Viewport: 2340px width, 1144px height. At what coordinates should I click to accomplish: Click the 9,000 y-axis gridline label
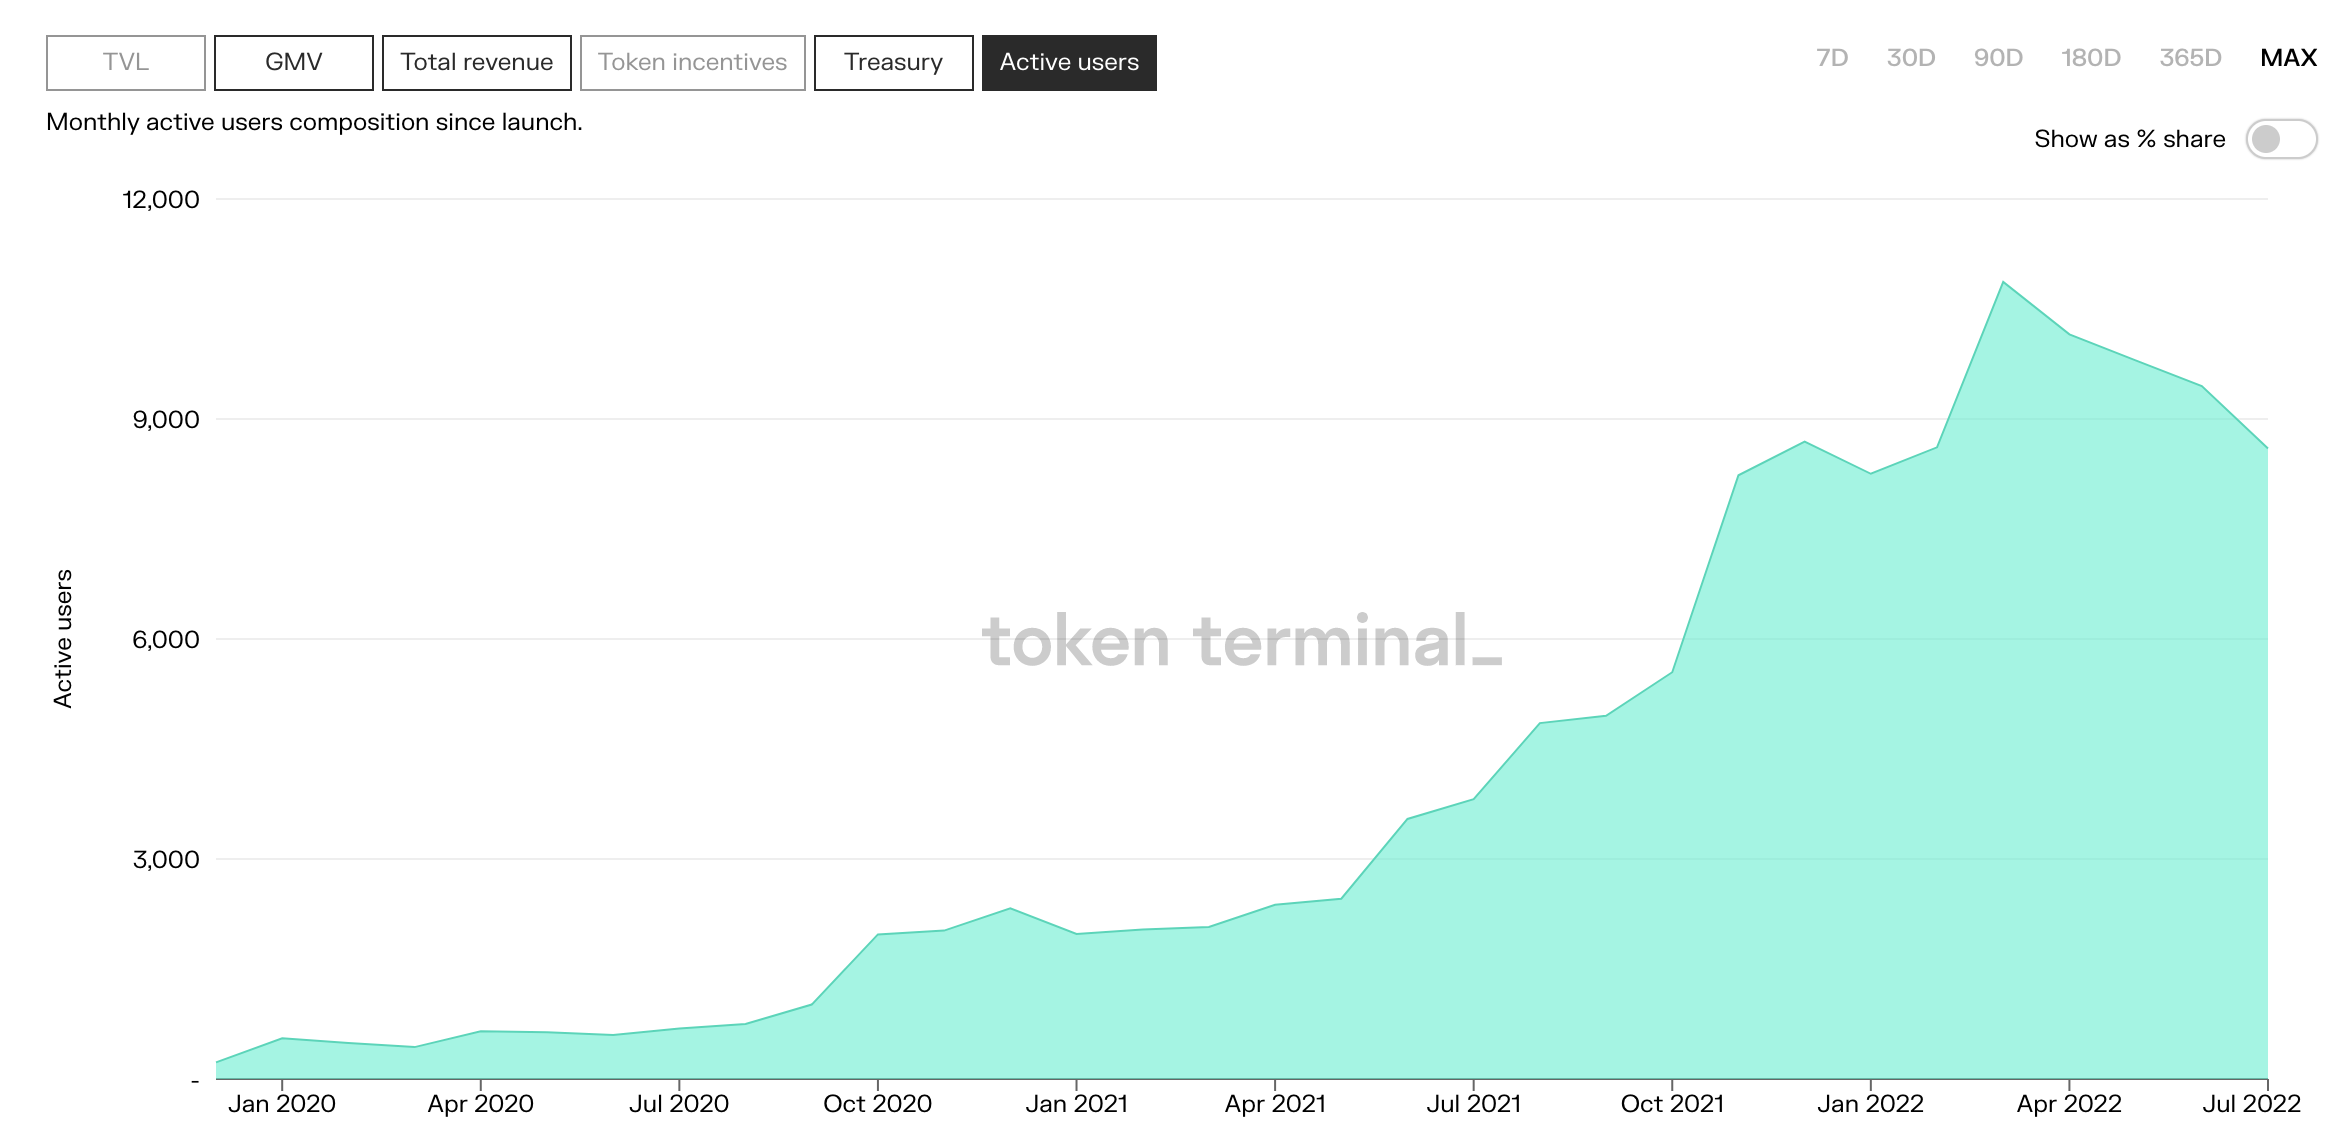[x=166, y=419]
